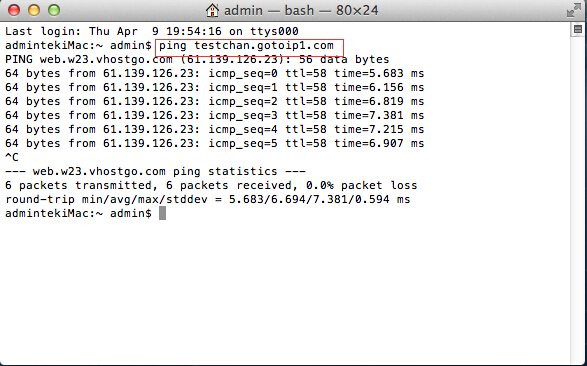Image resolution: width=587 pixels, height=366 pixels.
Task: Click the icmp_seq=0 response line
Action: [215, 73]
